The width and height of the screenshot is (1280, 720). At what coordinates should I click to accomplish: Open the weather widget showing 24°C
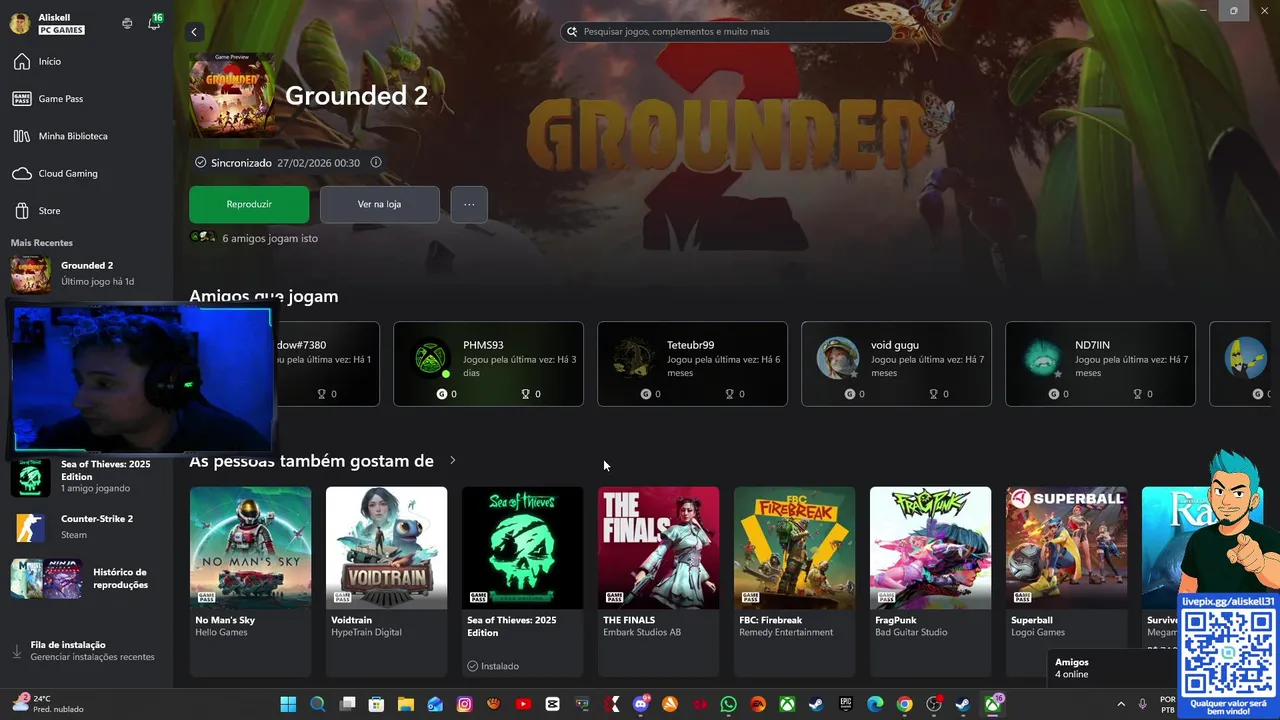(48, 704)
